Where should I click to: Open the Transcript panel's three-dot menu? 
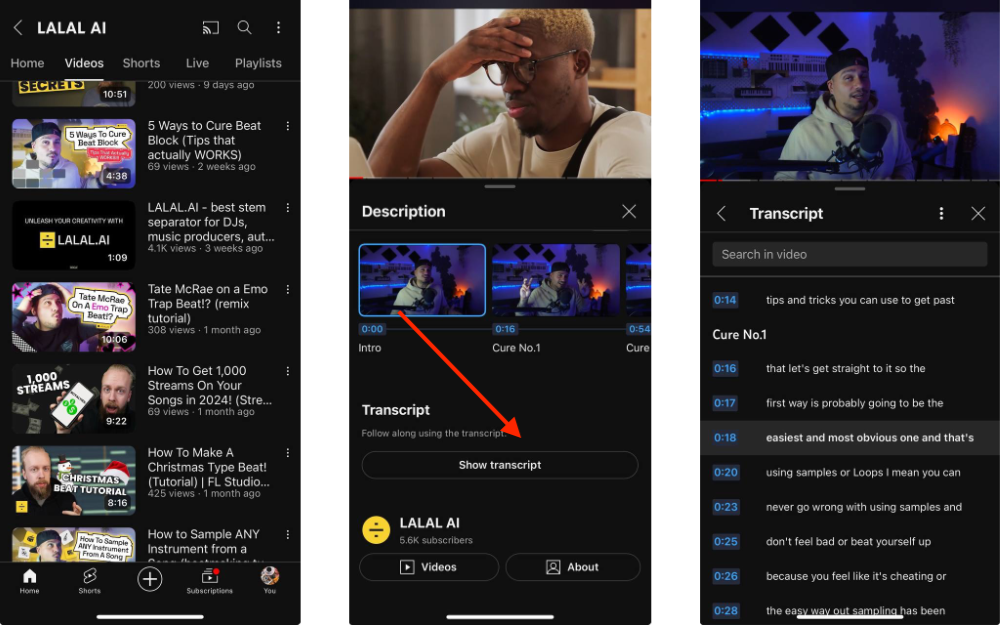point(941,214)
